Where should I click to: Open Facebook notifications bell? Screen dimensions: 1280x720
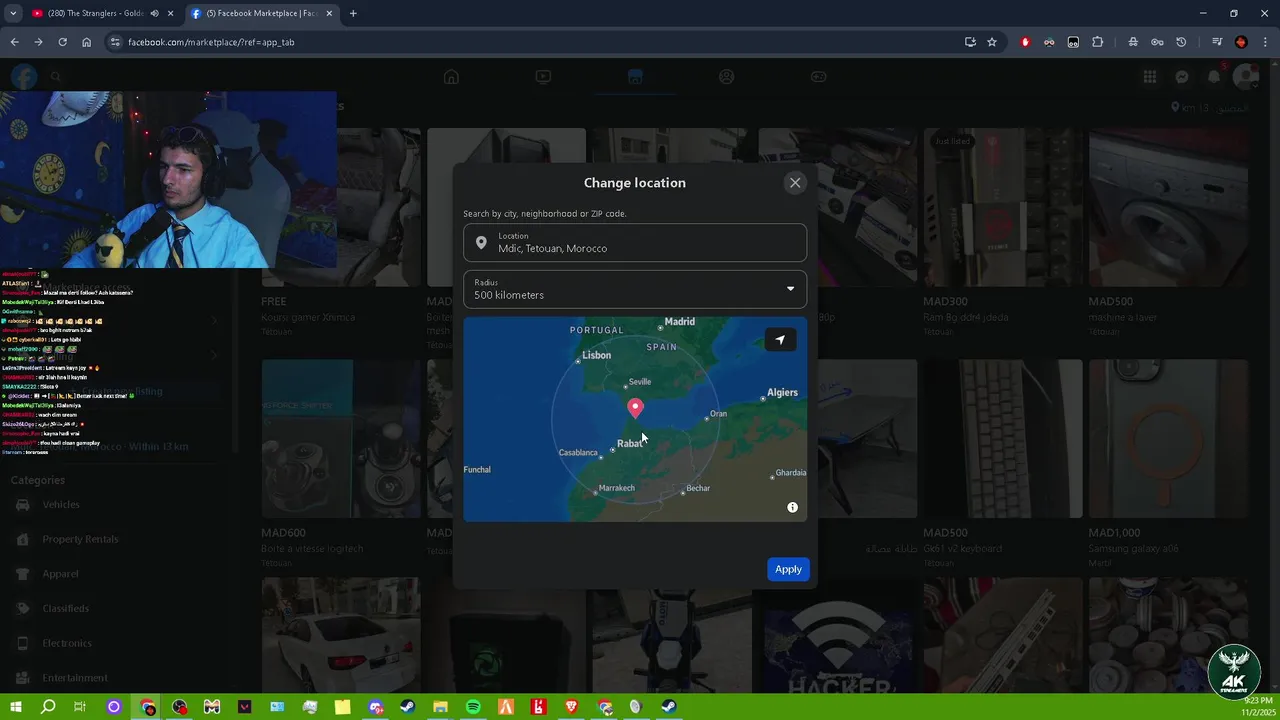click(x=1214, y=77)
